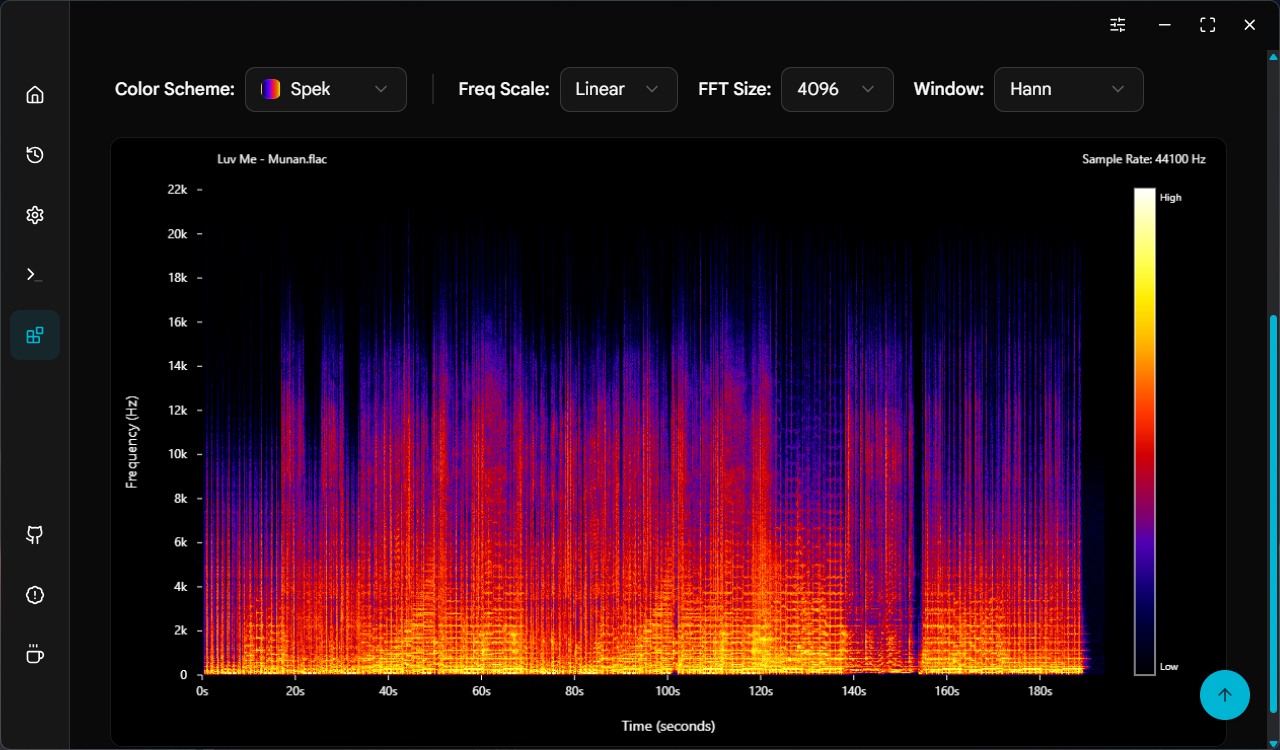Open the GitHub link icon
This screenshot has width=1280, height=750.
35,535
